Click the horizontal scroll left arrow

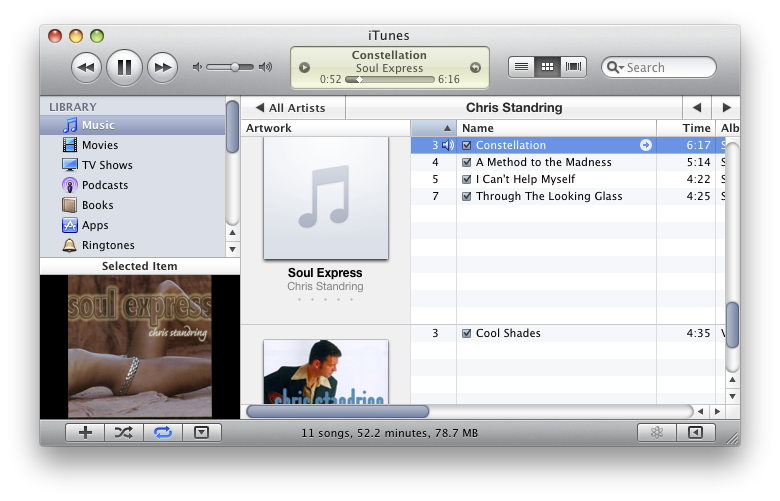click(x=700, y=411)
